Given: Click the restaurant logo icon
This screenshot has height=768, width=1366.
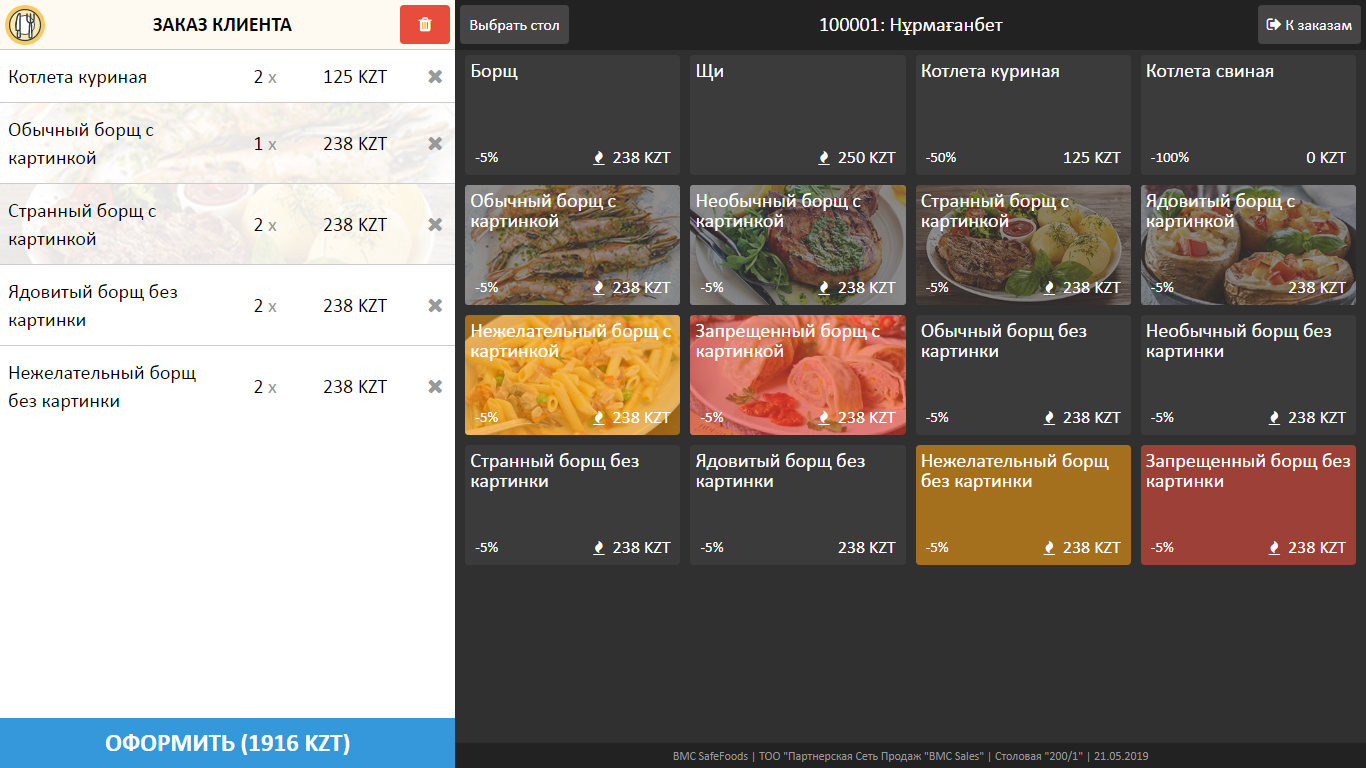Looking at the screenshot, I should (25, 25).
